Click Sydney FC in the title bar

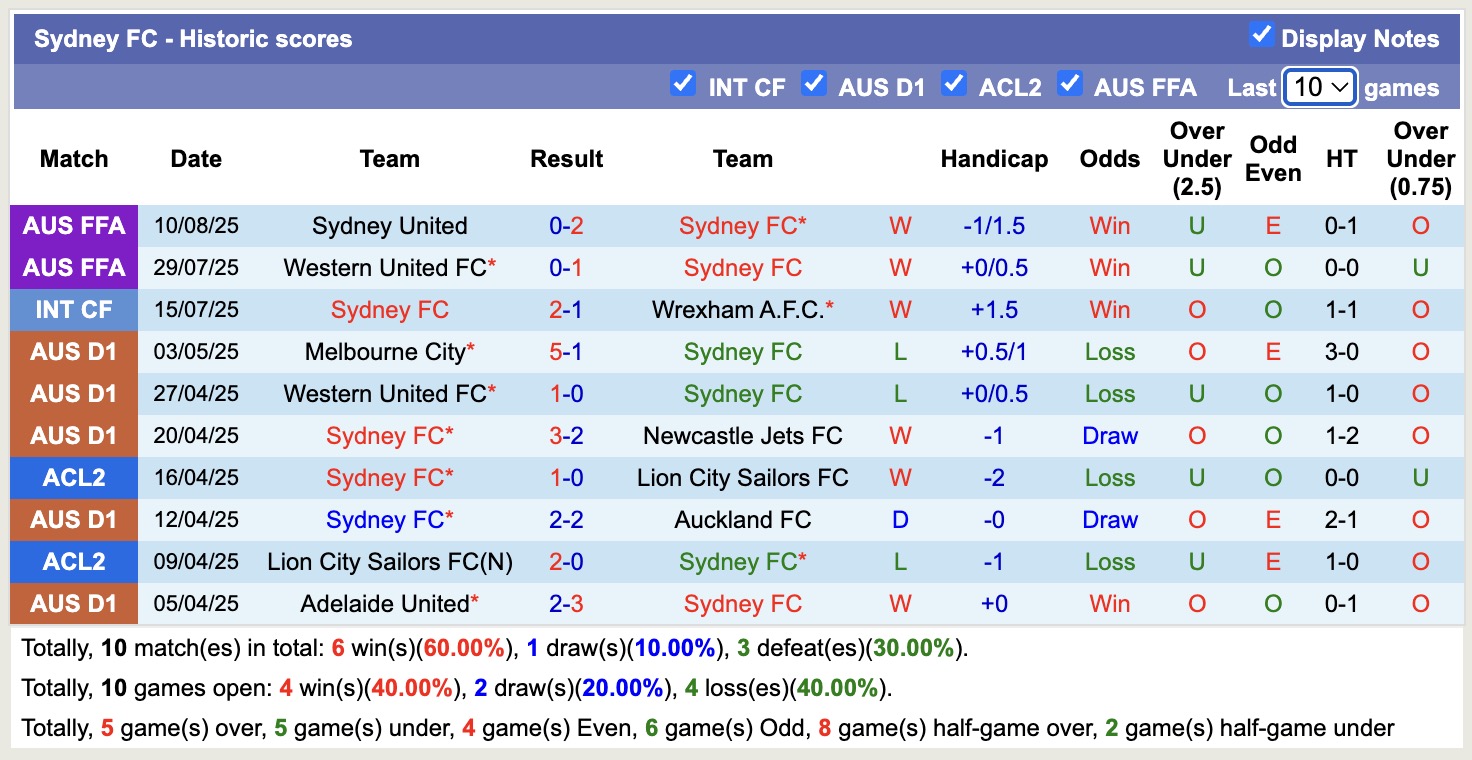click(96, 38)
